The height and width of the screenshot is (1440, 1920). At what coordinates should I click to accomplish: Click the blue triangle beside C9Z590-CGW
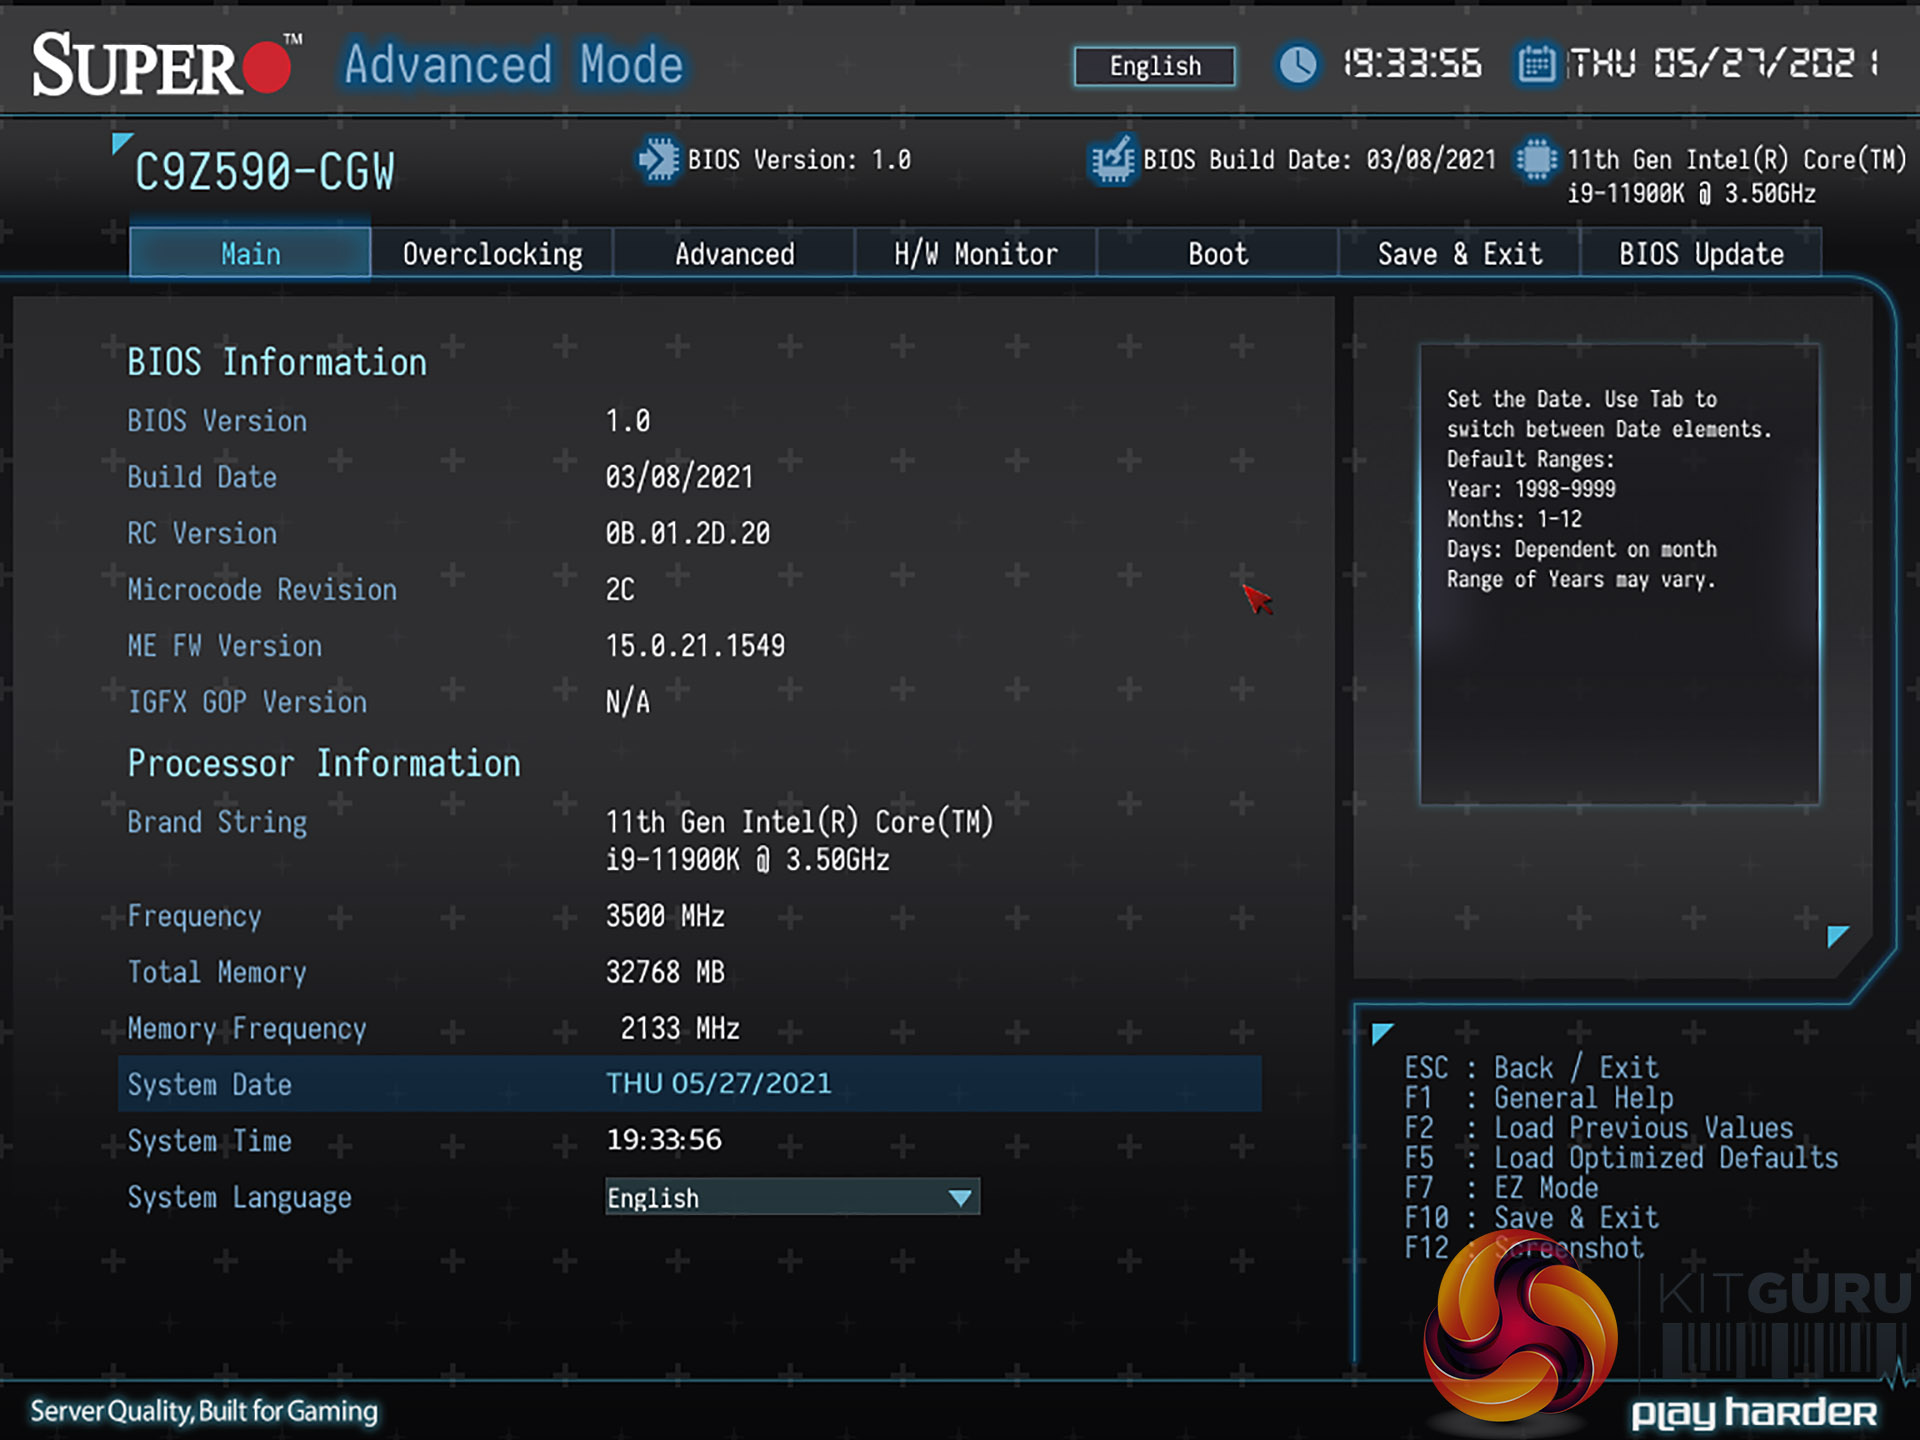[x=121, y=143]
